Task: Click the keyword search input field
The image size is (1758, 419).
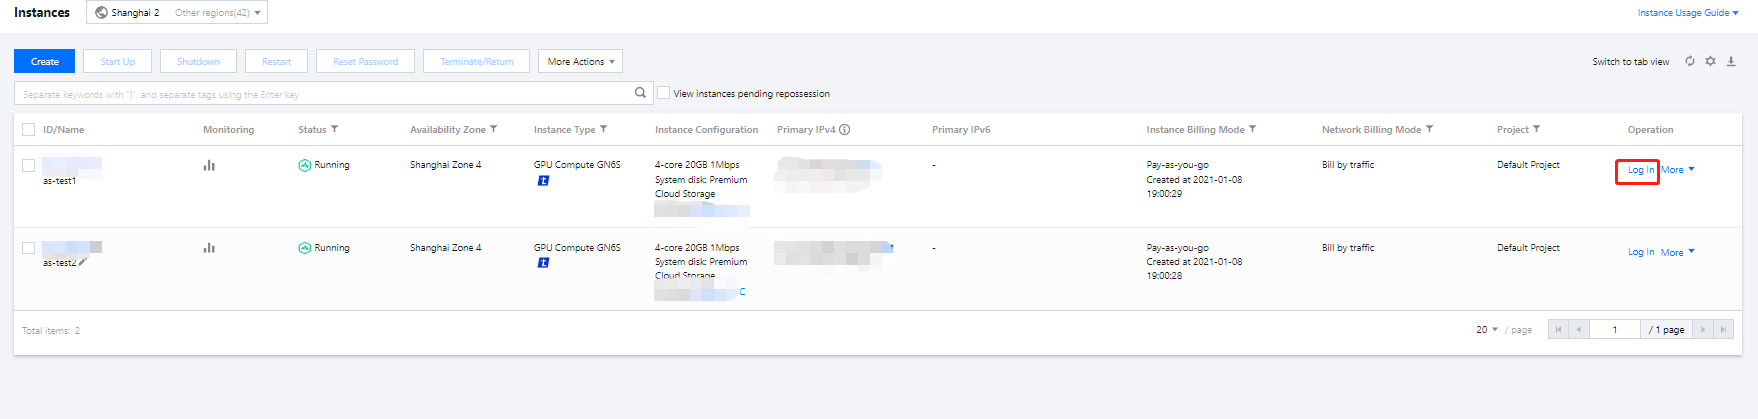Action: 320,94
